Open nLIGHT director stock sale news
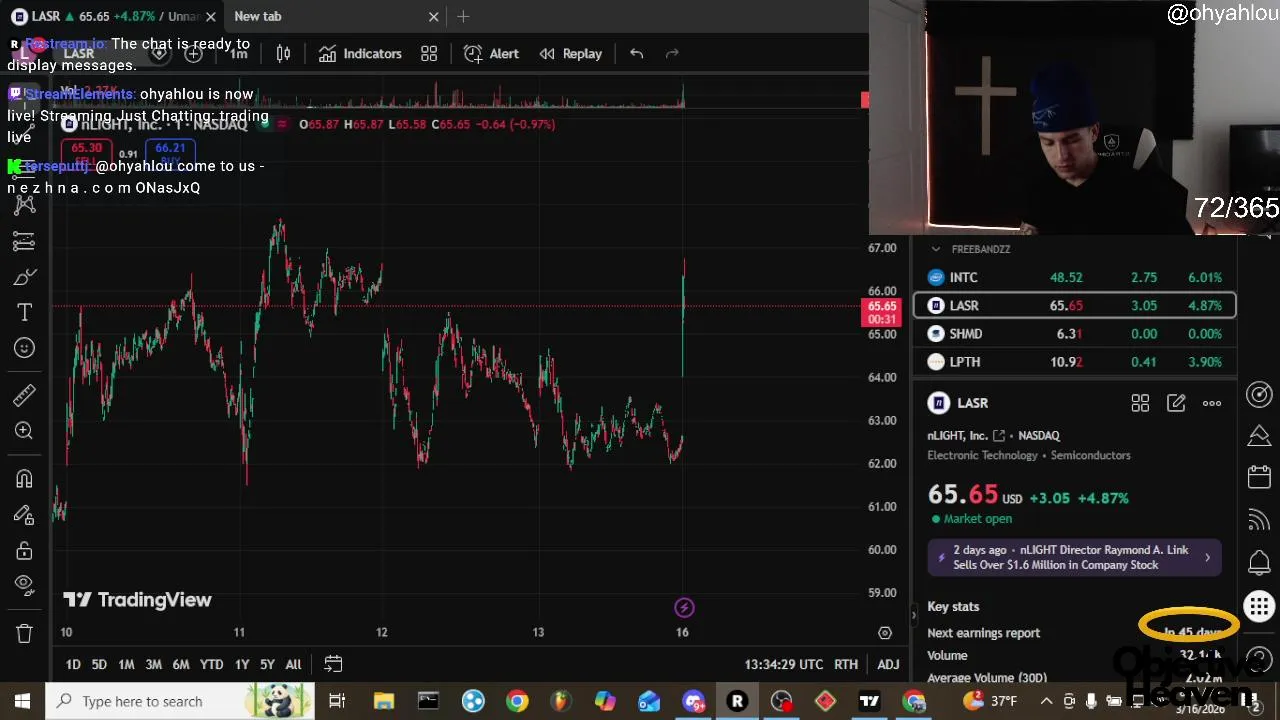This screenshot has height=720, width=1280. pyautogui.click(x=1075, y=558)
